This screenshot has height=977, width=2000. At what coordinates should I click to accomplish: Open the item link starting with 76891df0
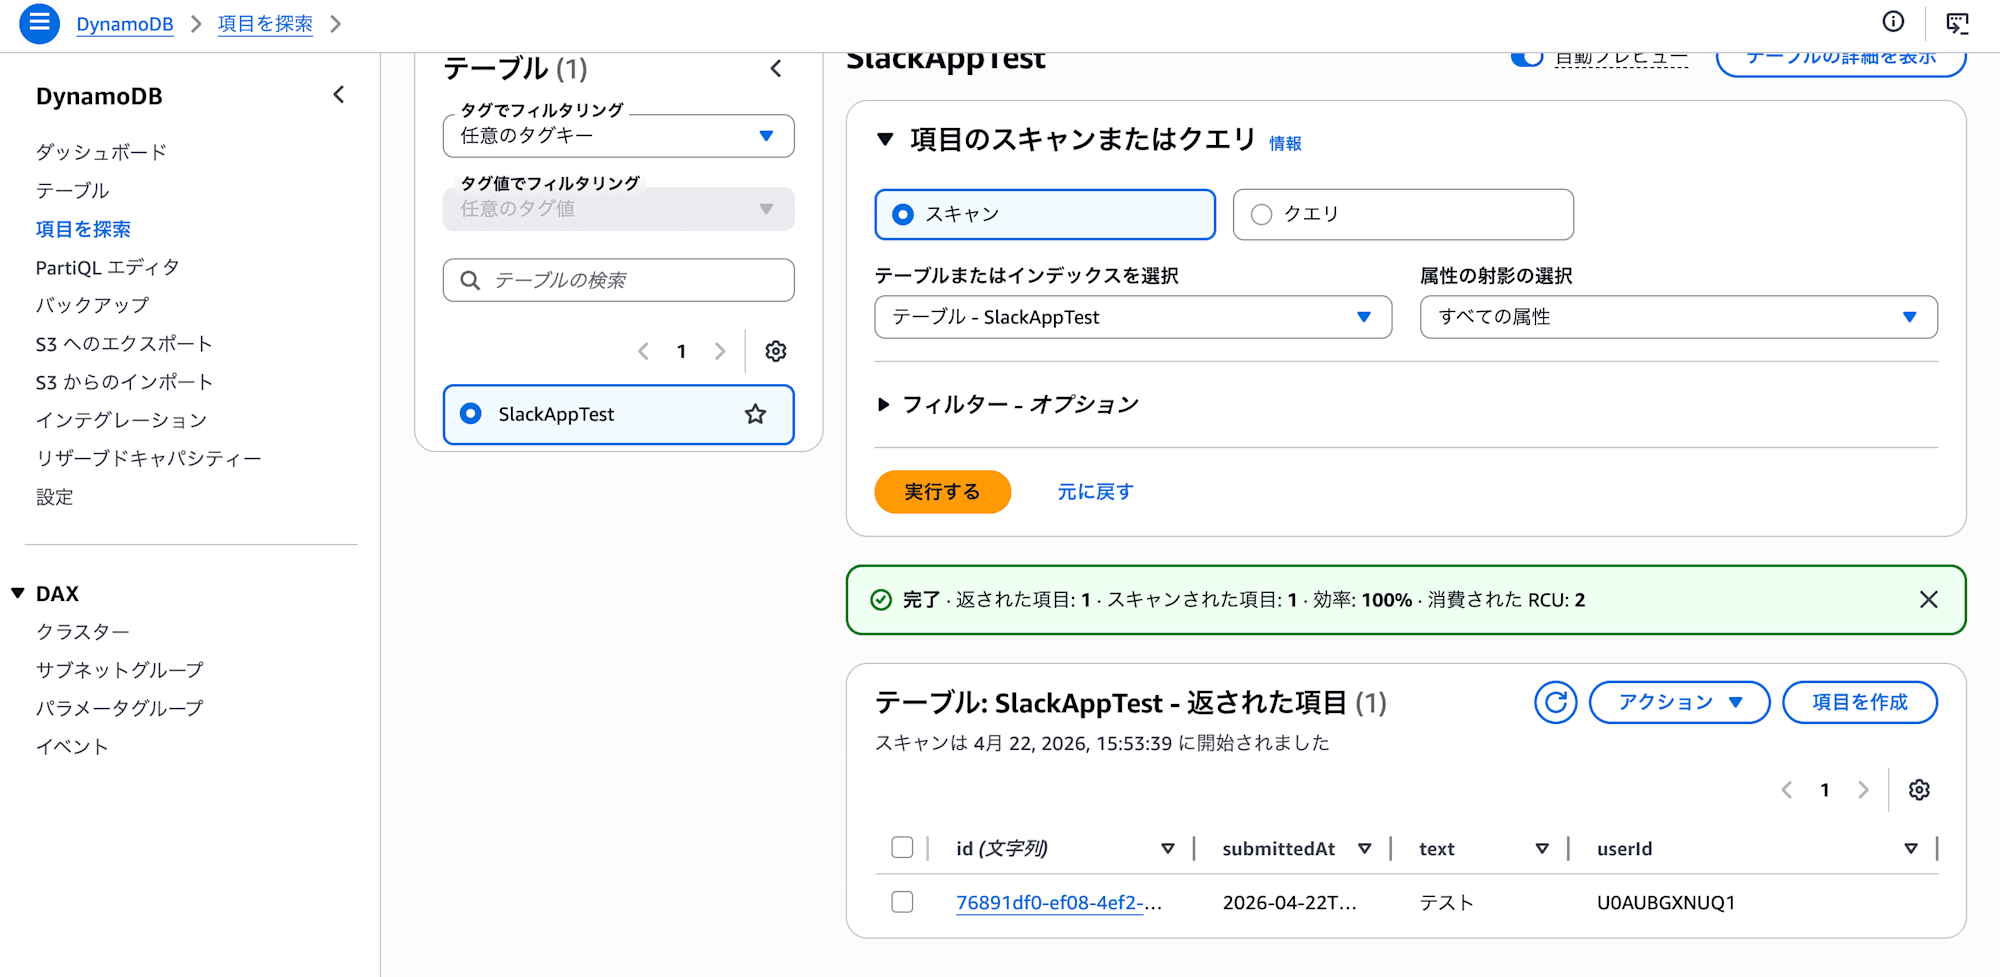(x=1057, y=901)
